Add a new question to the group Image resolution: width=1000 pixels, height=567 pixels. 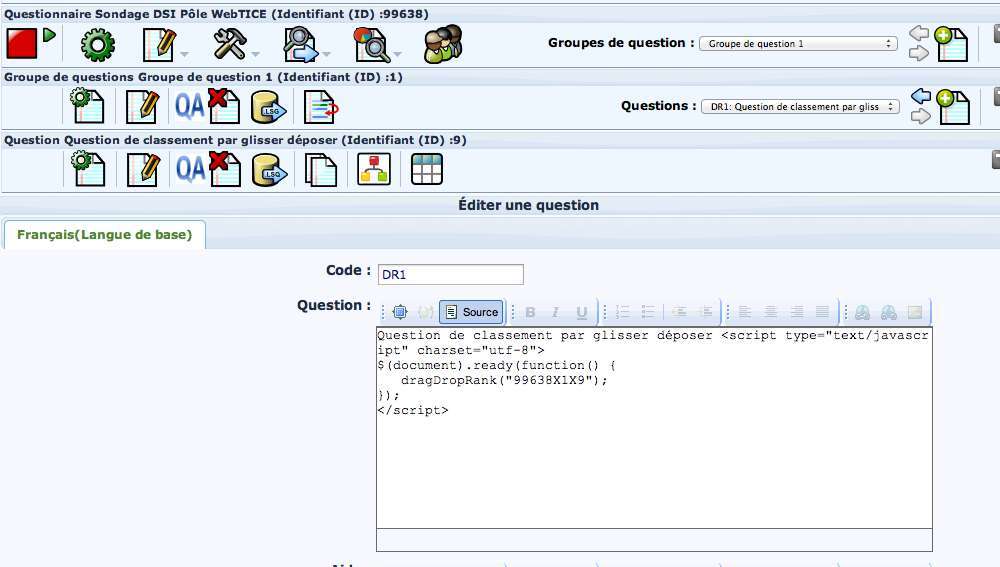coord(953,107)
